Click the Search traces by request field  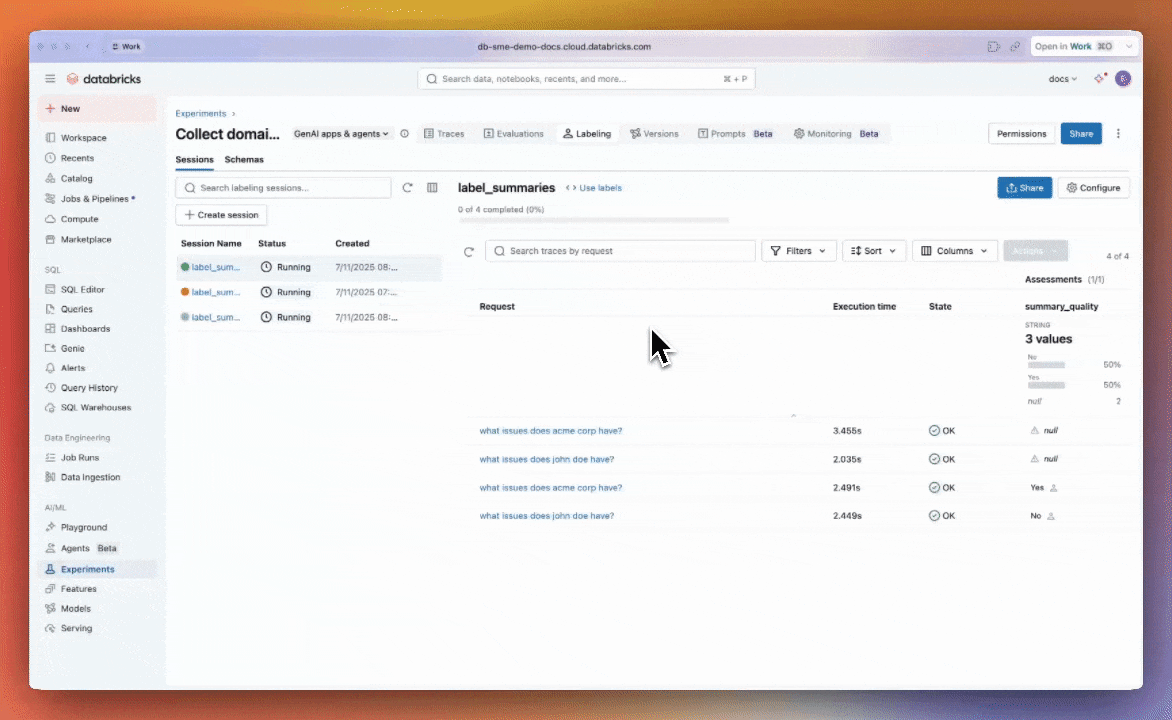pyautogui.click(x=620, y=251)
